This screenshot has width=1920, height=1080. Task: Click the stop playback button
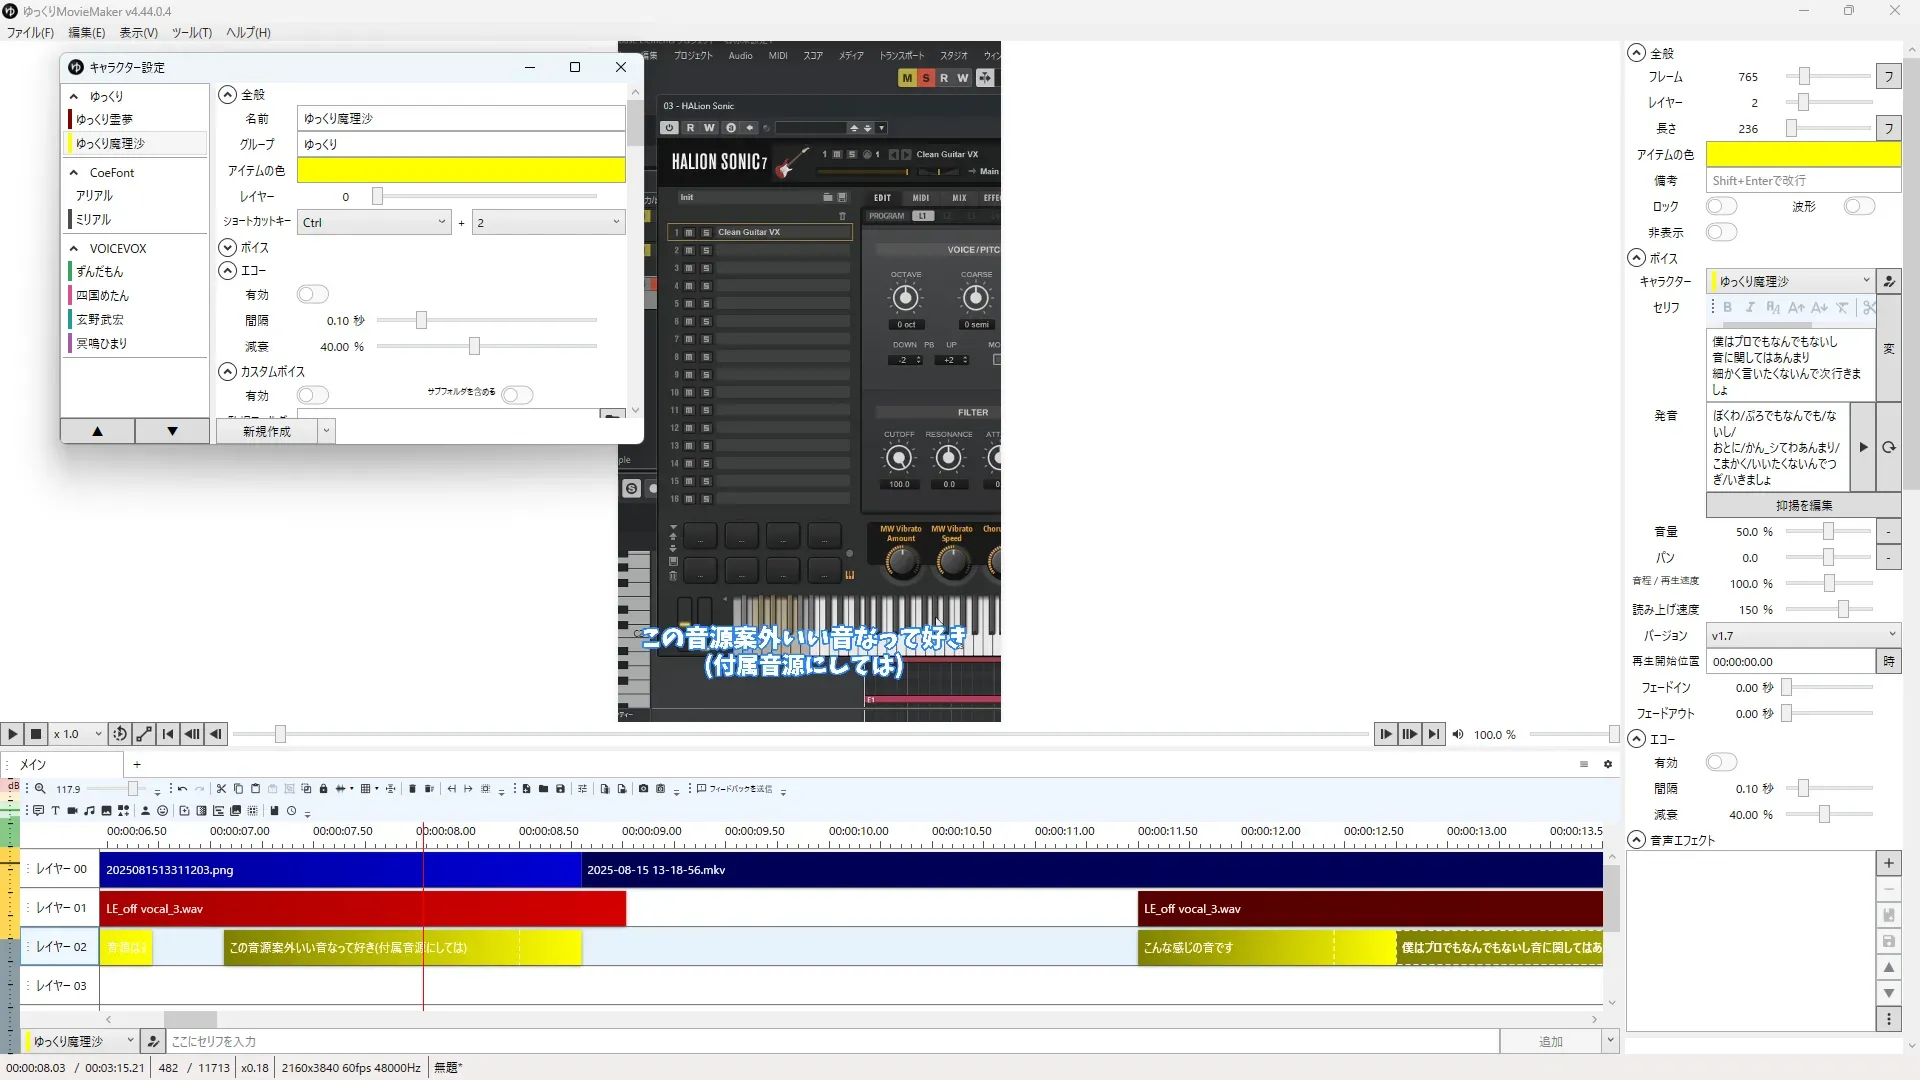(x=36, y=734)
